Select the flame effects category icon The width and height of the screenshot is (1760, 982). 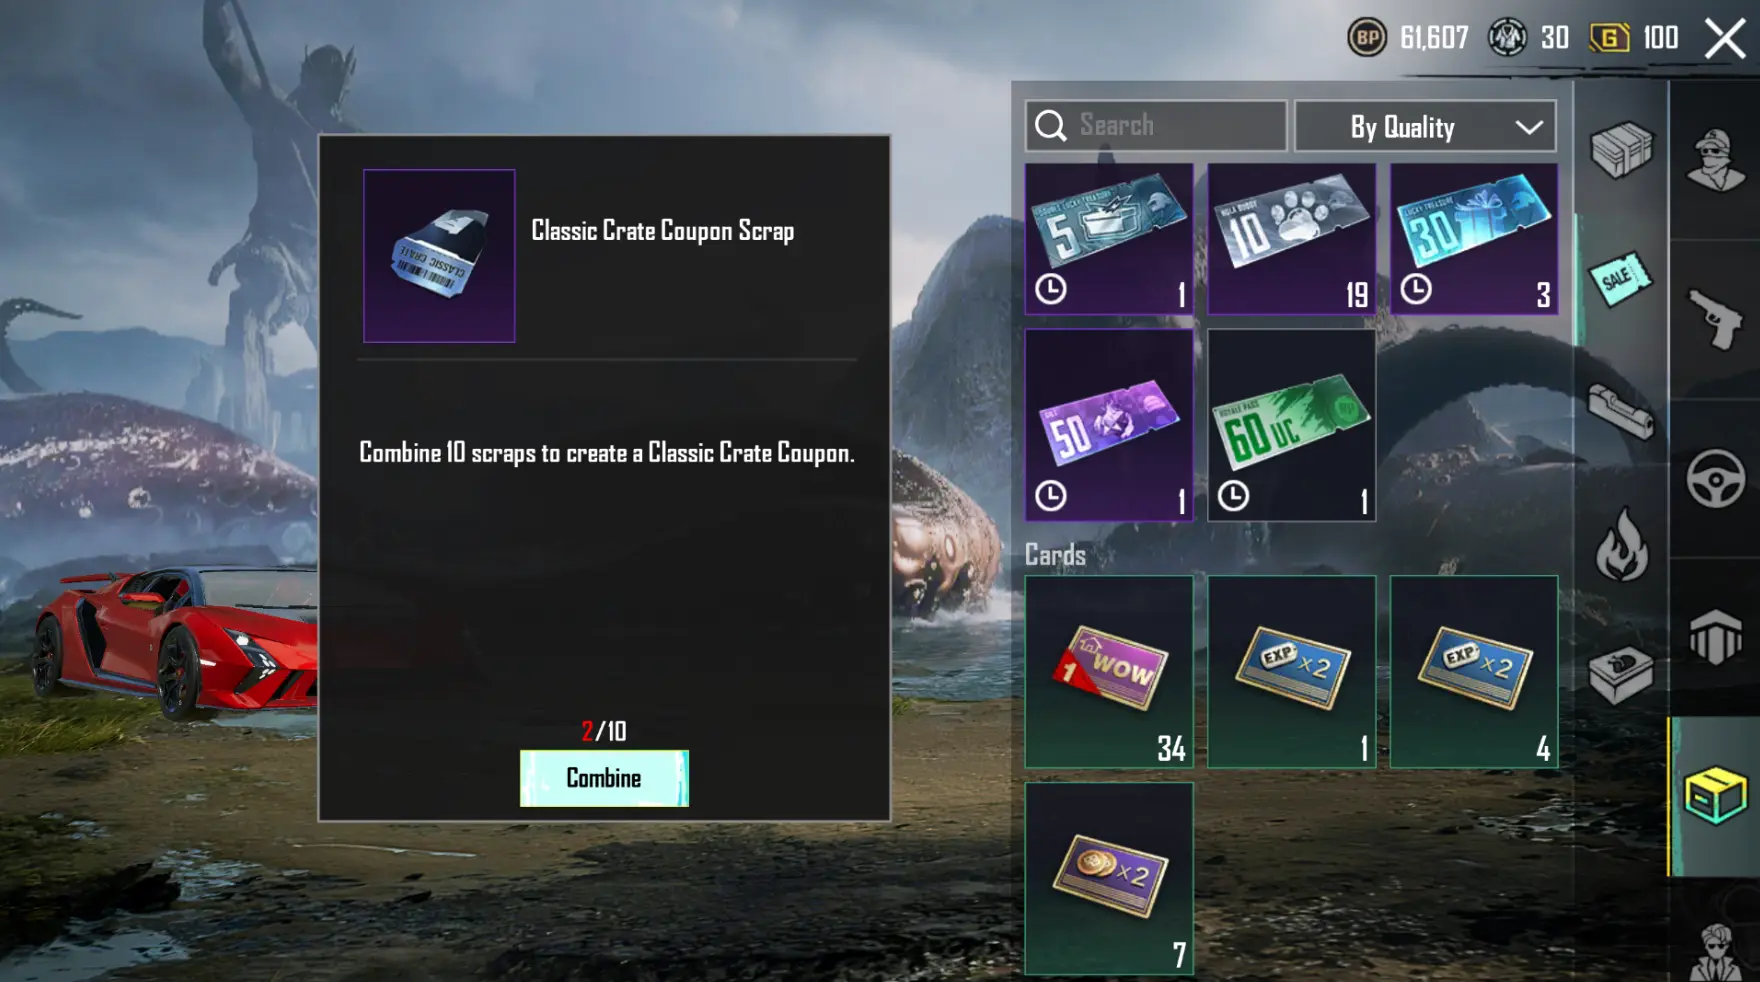coord(1621,545)
